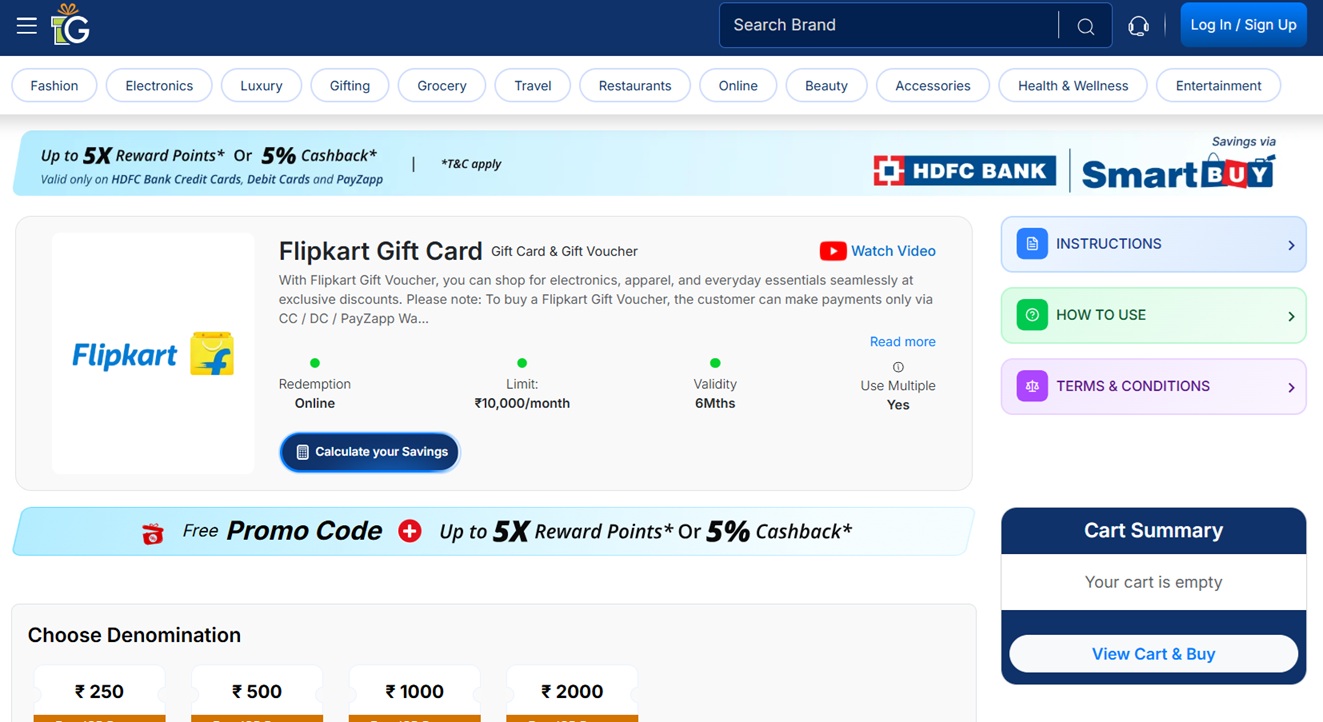Choose the ₹ 500 denomination
This screenshot has height=722, width=1323.
[x=257, y=693]
